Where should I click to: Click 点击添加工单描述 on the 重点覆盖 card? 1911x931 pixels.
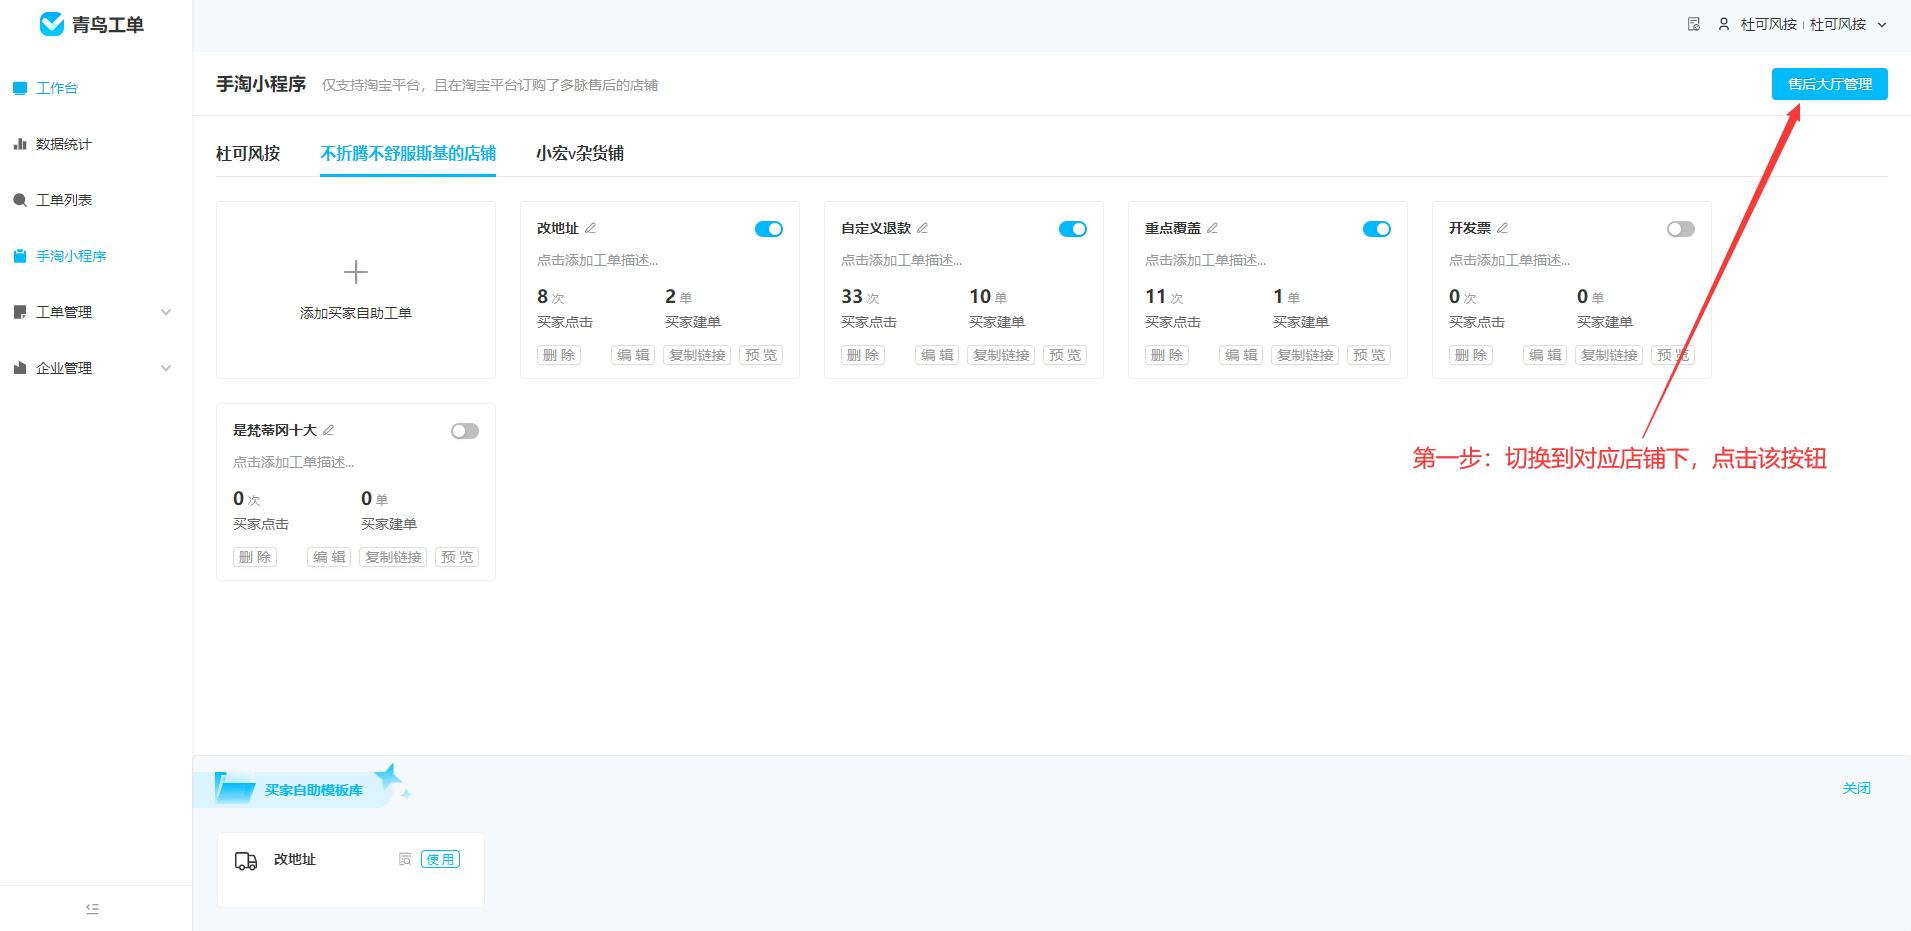[1205, 260]
